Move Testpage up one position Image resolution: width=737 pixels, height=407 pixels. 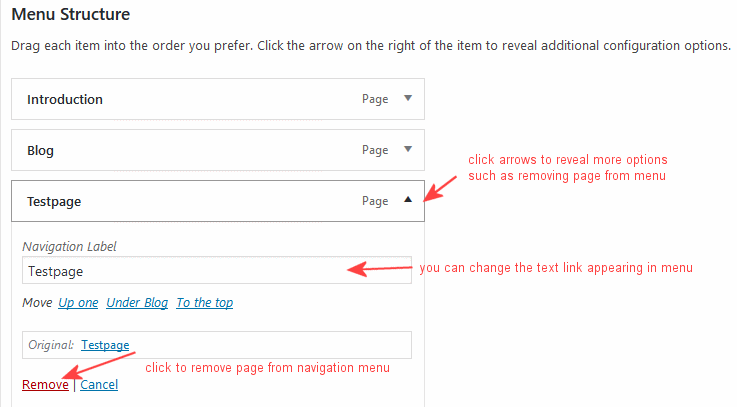tap(78, 303)
